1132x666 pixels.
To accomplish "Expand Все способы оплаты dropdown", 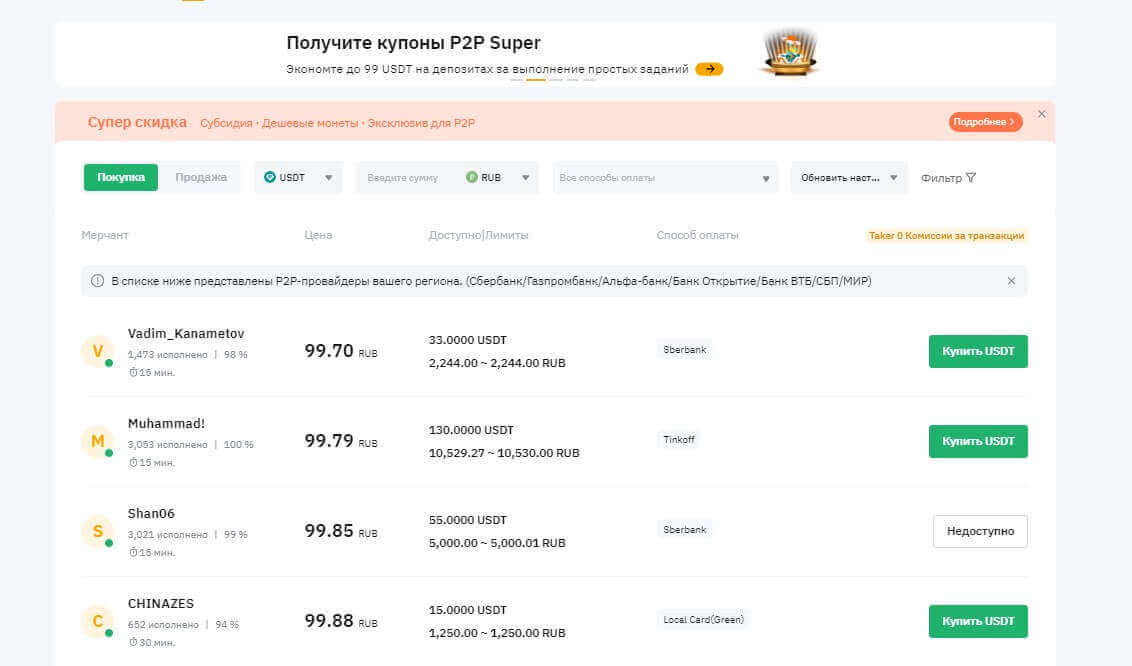I will [x=665, y=177].
